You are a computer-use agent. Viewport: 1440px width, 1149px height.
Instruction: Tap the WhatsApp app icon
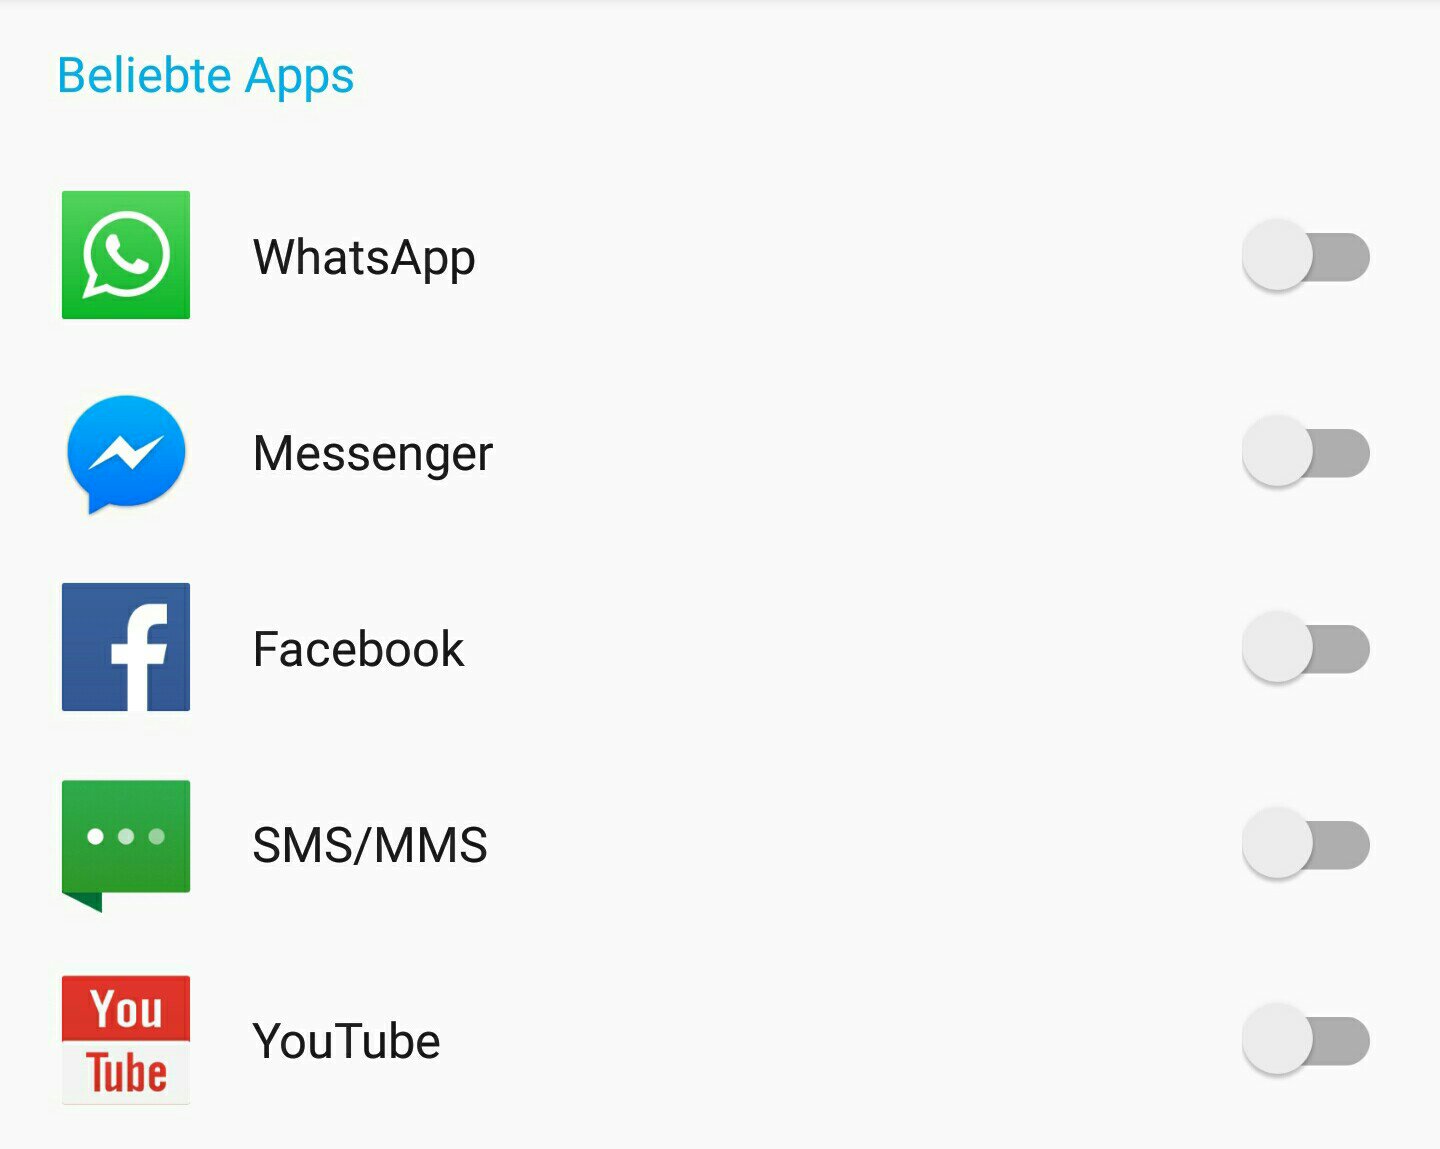coord(126,255)
